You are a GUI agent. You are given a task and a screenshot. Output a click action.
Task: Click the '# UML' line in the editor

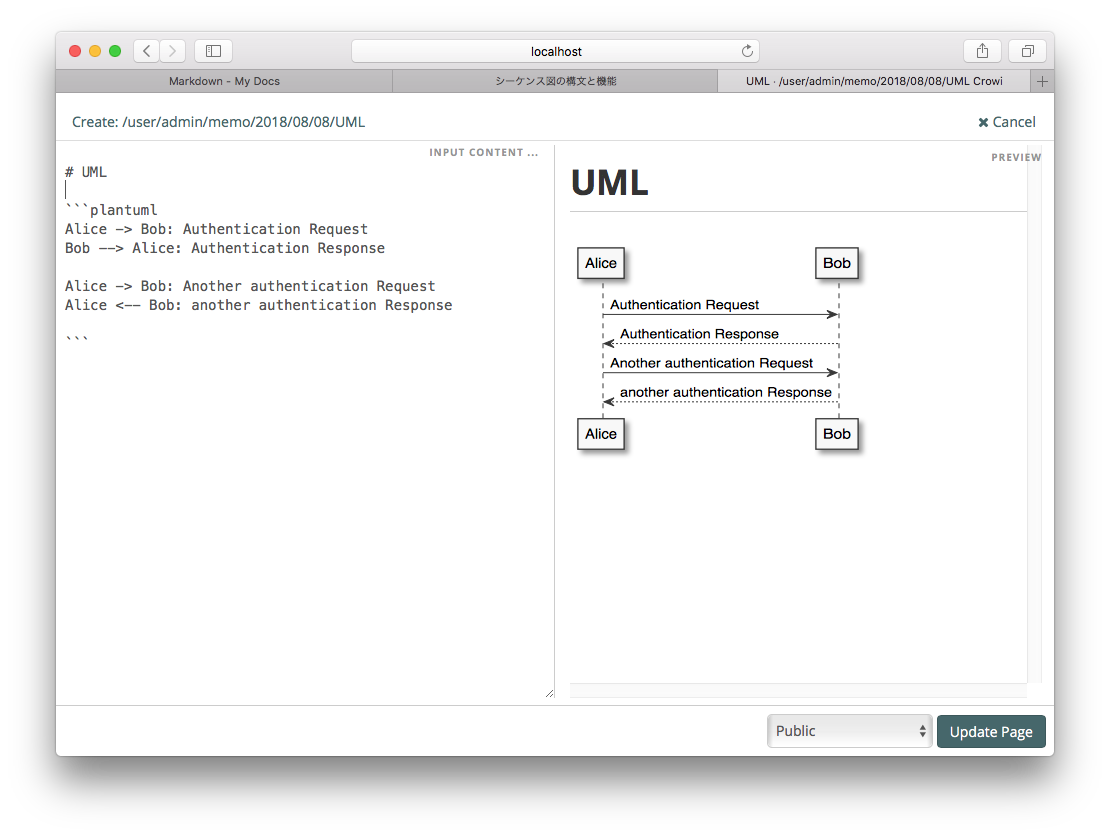point(86,172)
